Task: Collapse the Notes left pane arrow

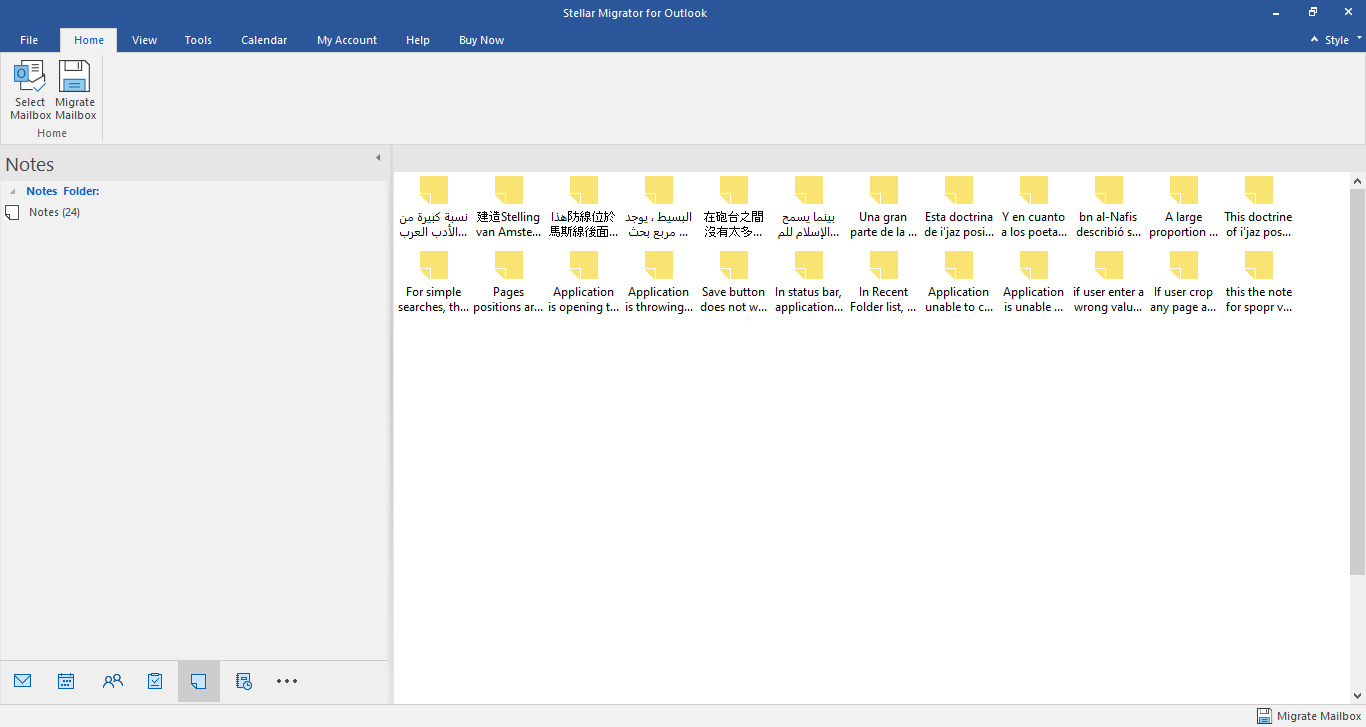Action: pos(378,158)
